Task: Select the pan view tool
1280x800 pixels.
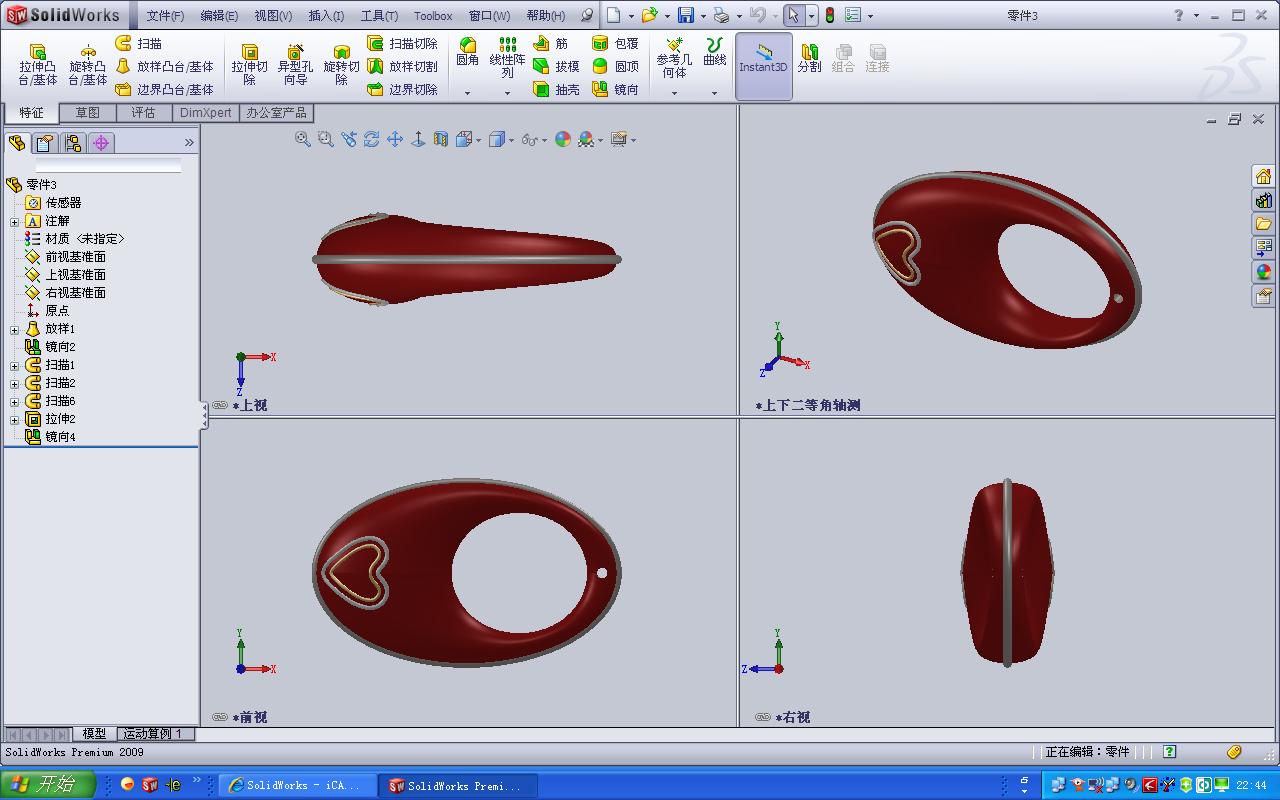Action: pos(395,139)
